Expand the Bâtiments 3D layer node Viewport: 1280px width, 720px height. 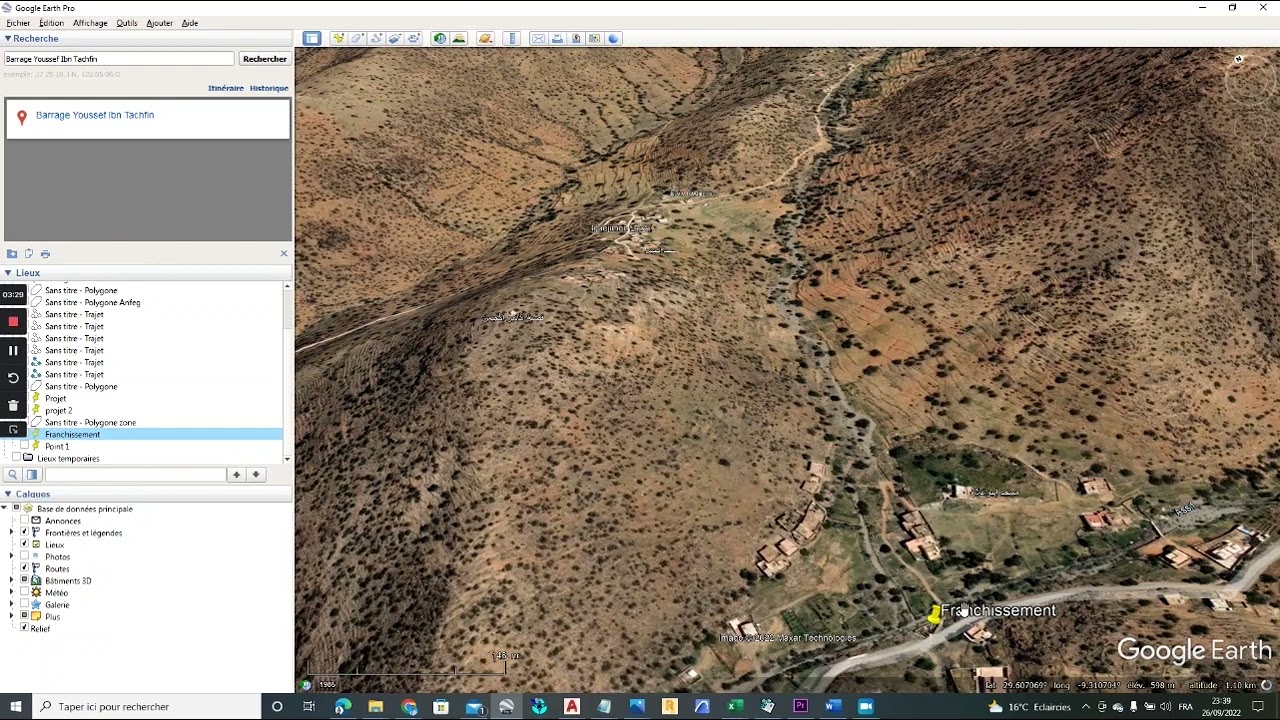[x=11, y=580]
